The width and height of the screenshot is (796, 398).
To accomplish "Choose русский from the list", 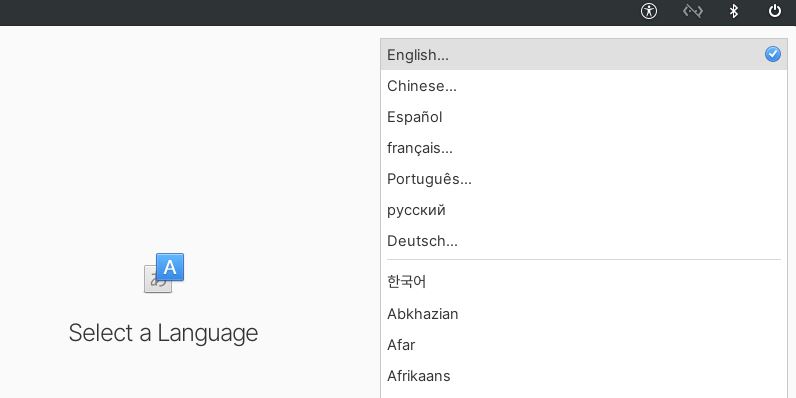I will [584, 210].
